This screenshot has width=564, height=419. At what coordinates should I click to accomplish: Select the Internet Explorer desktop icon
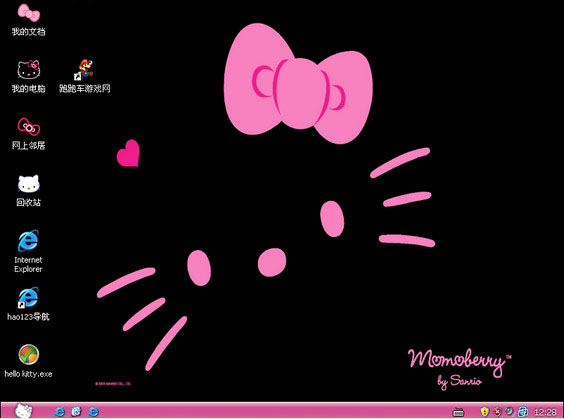28,241
